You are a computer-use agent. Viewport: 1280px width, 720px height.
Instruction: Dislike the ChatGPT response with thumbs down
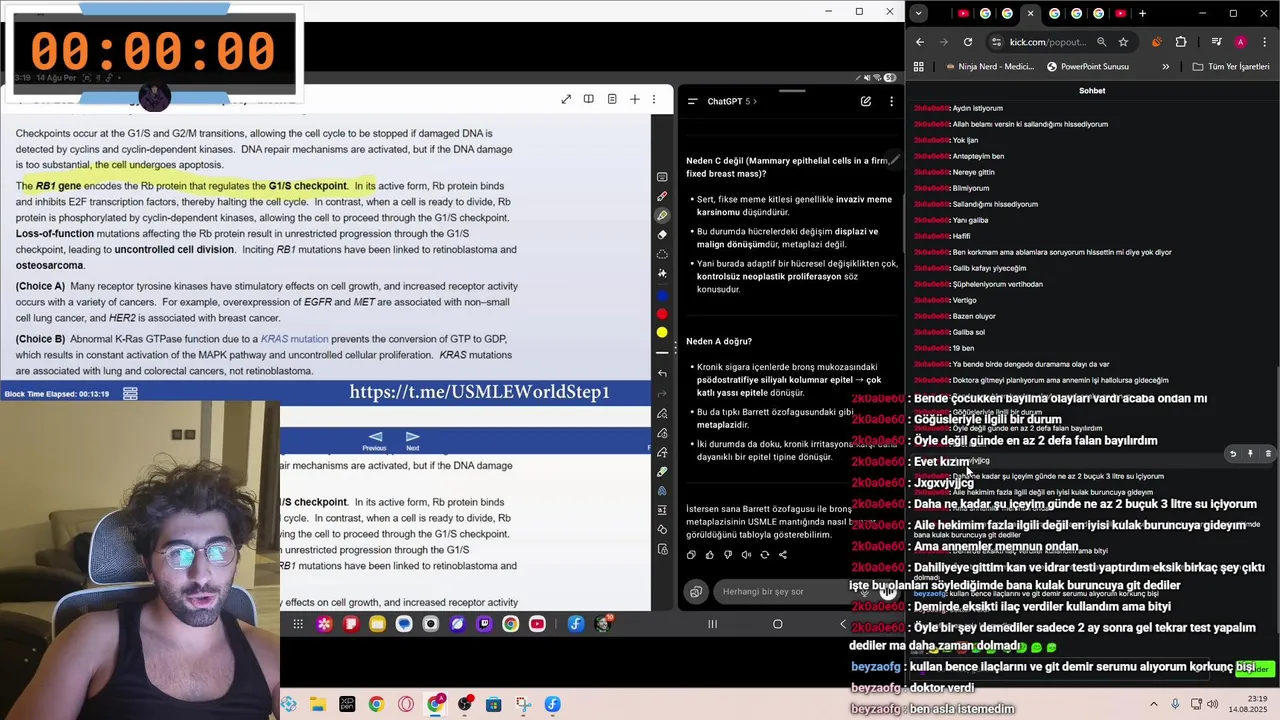tap(727, 554)
